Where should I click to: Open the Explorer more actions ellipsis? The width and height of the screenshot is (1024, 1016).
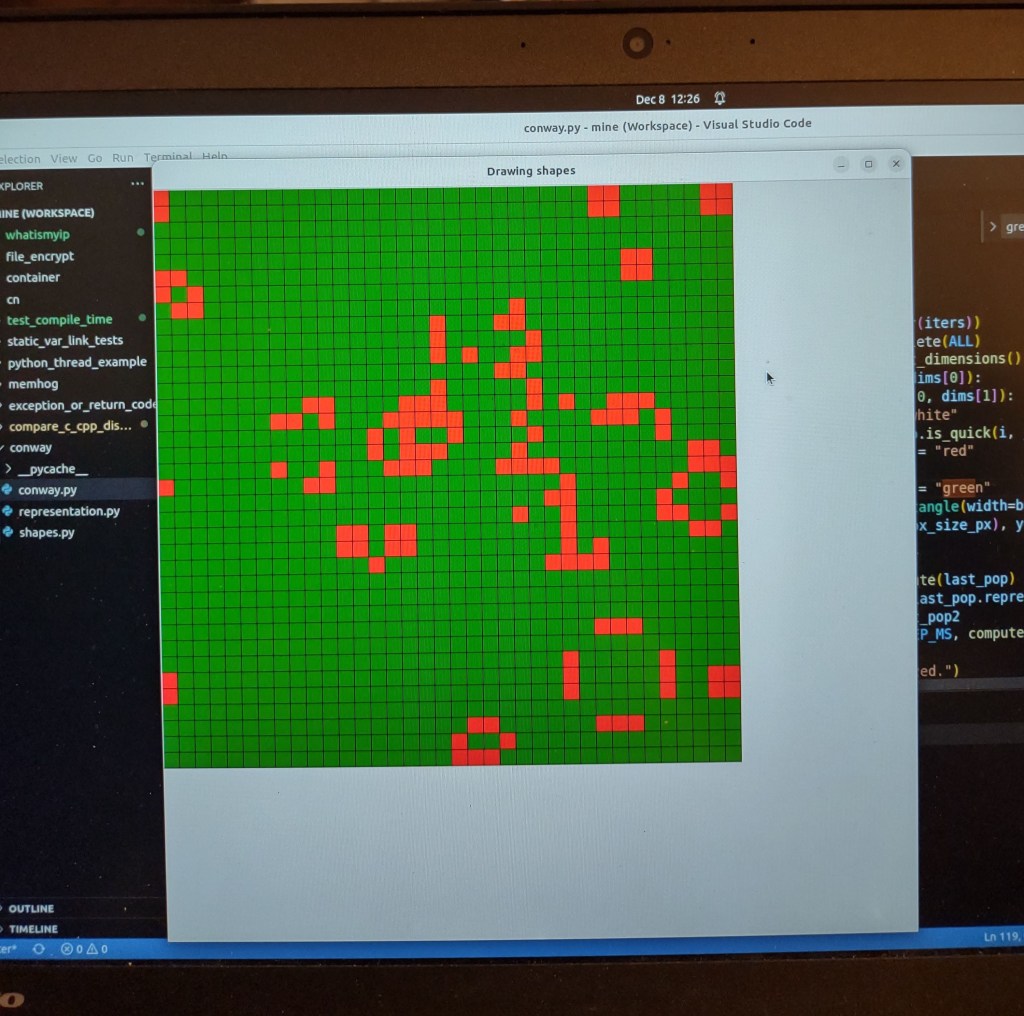(x=137, y=184)
